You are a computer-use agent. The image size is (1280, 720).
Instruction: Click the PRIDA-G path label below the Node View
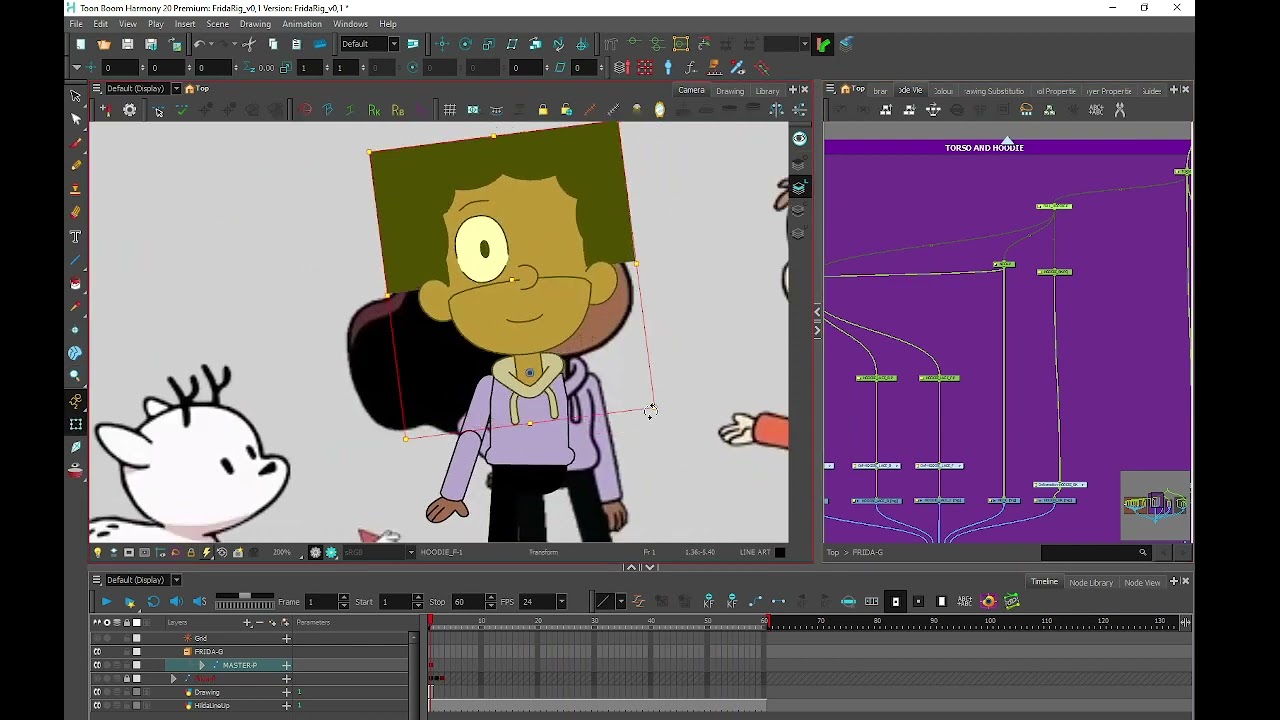coord(867,552)
